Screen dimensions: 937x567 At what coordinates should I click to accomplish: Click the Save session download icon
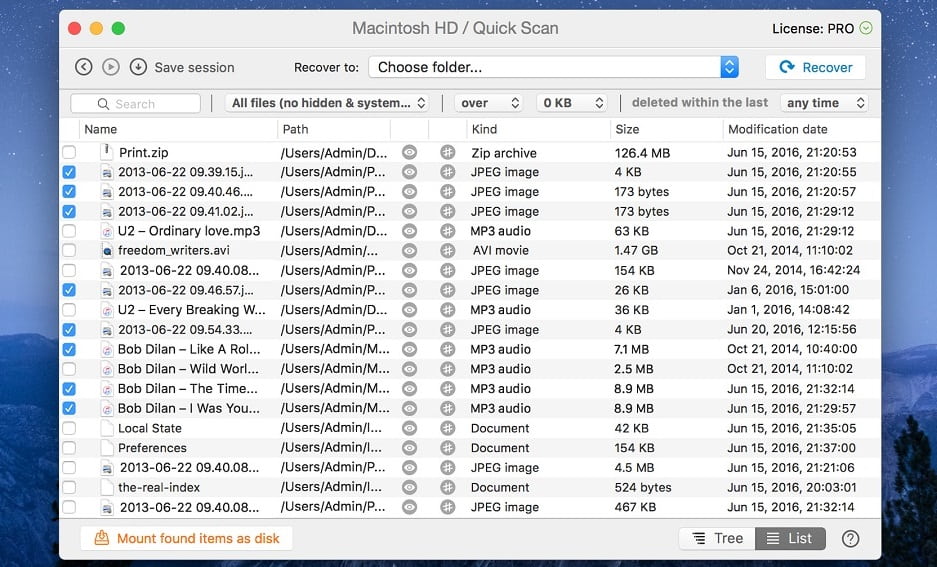click(x=138, y=67)
